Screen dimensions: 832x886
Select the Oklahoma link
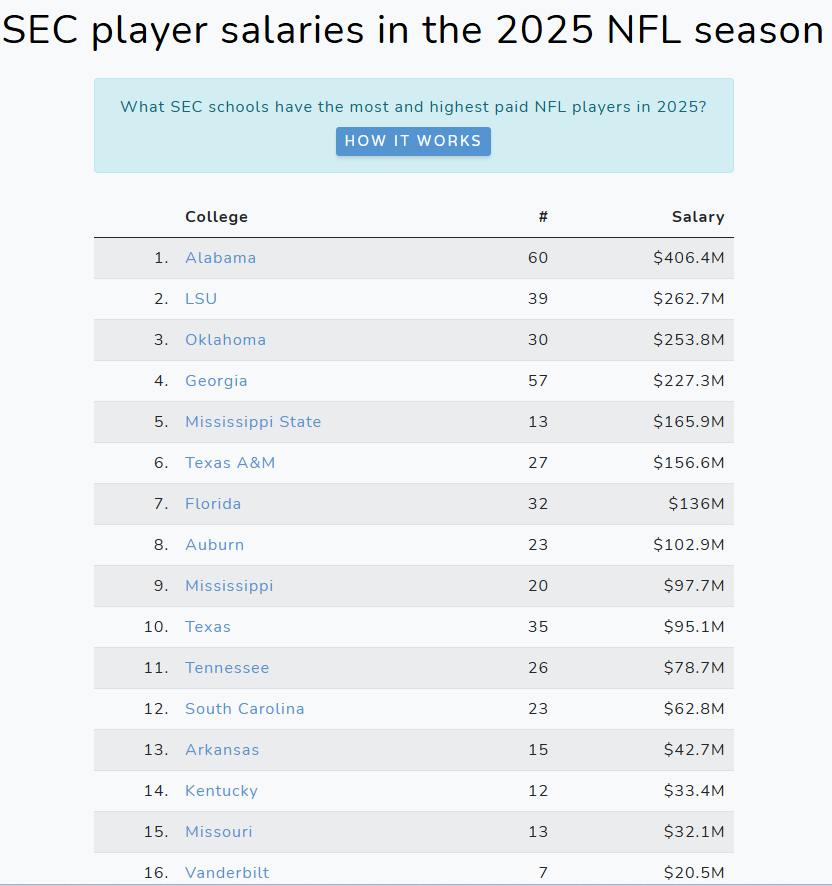[226, 340]
